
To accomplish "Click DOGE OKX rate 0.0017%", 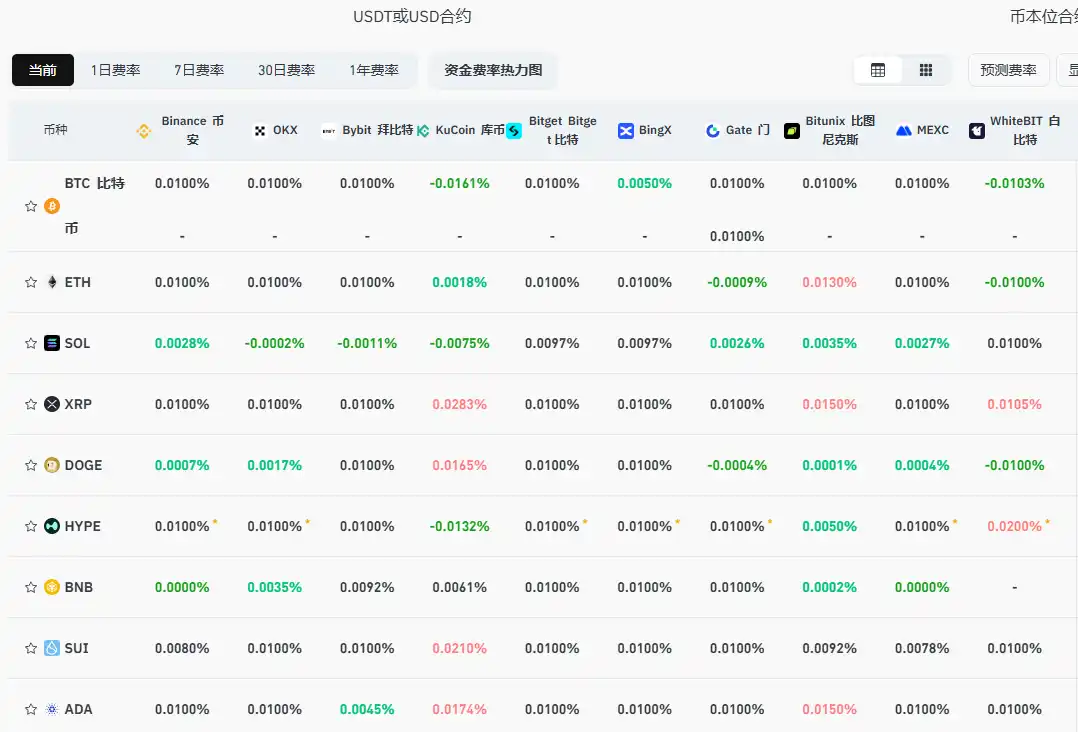I will [274, 465].
